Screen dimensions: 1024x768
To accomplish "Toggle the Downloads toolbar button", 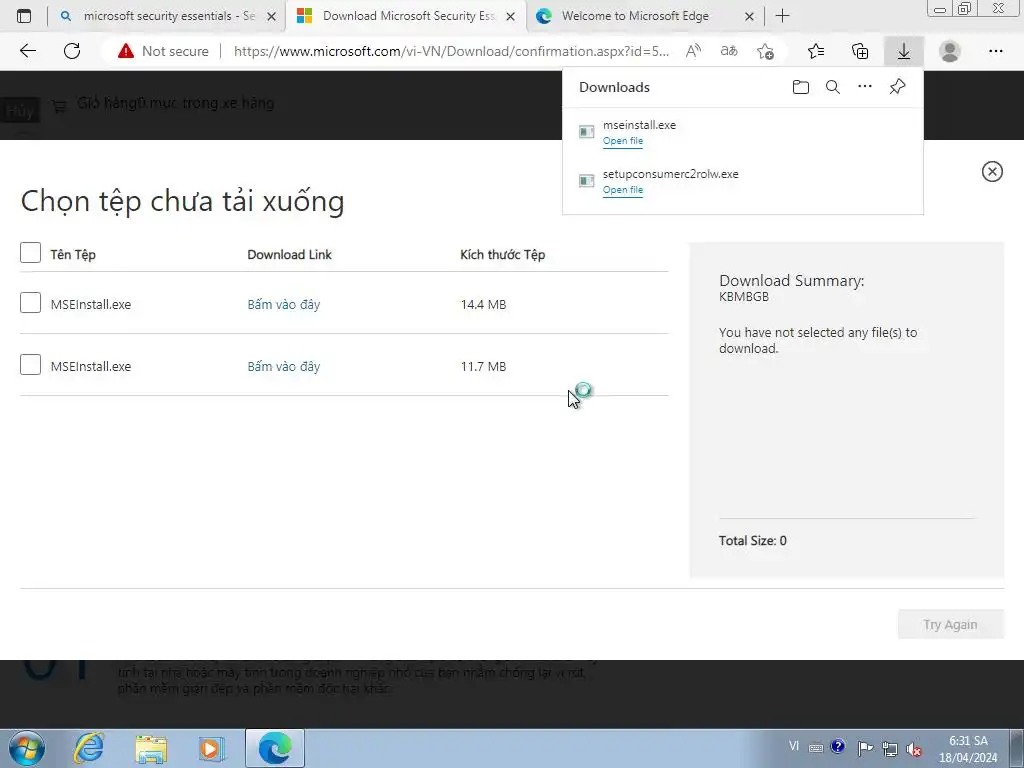I will [x=904, y=51].
